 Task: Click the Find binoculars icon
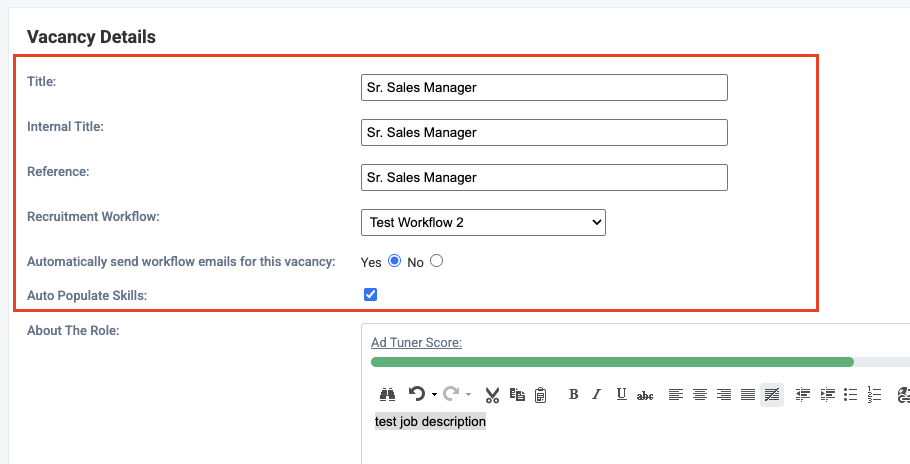coord(389,394)
